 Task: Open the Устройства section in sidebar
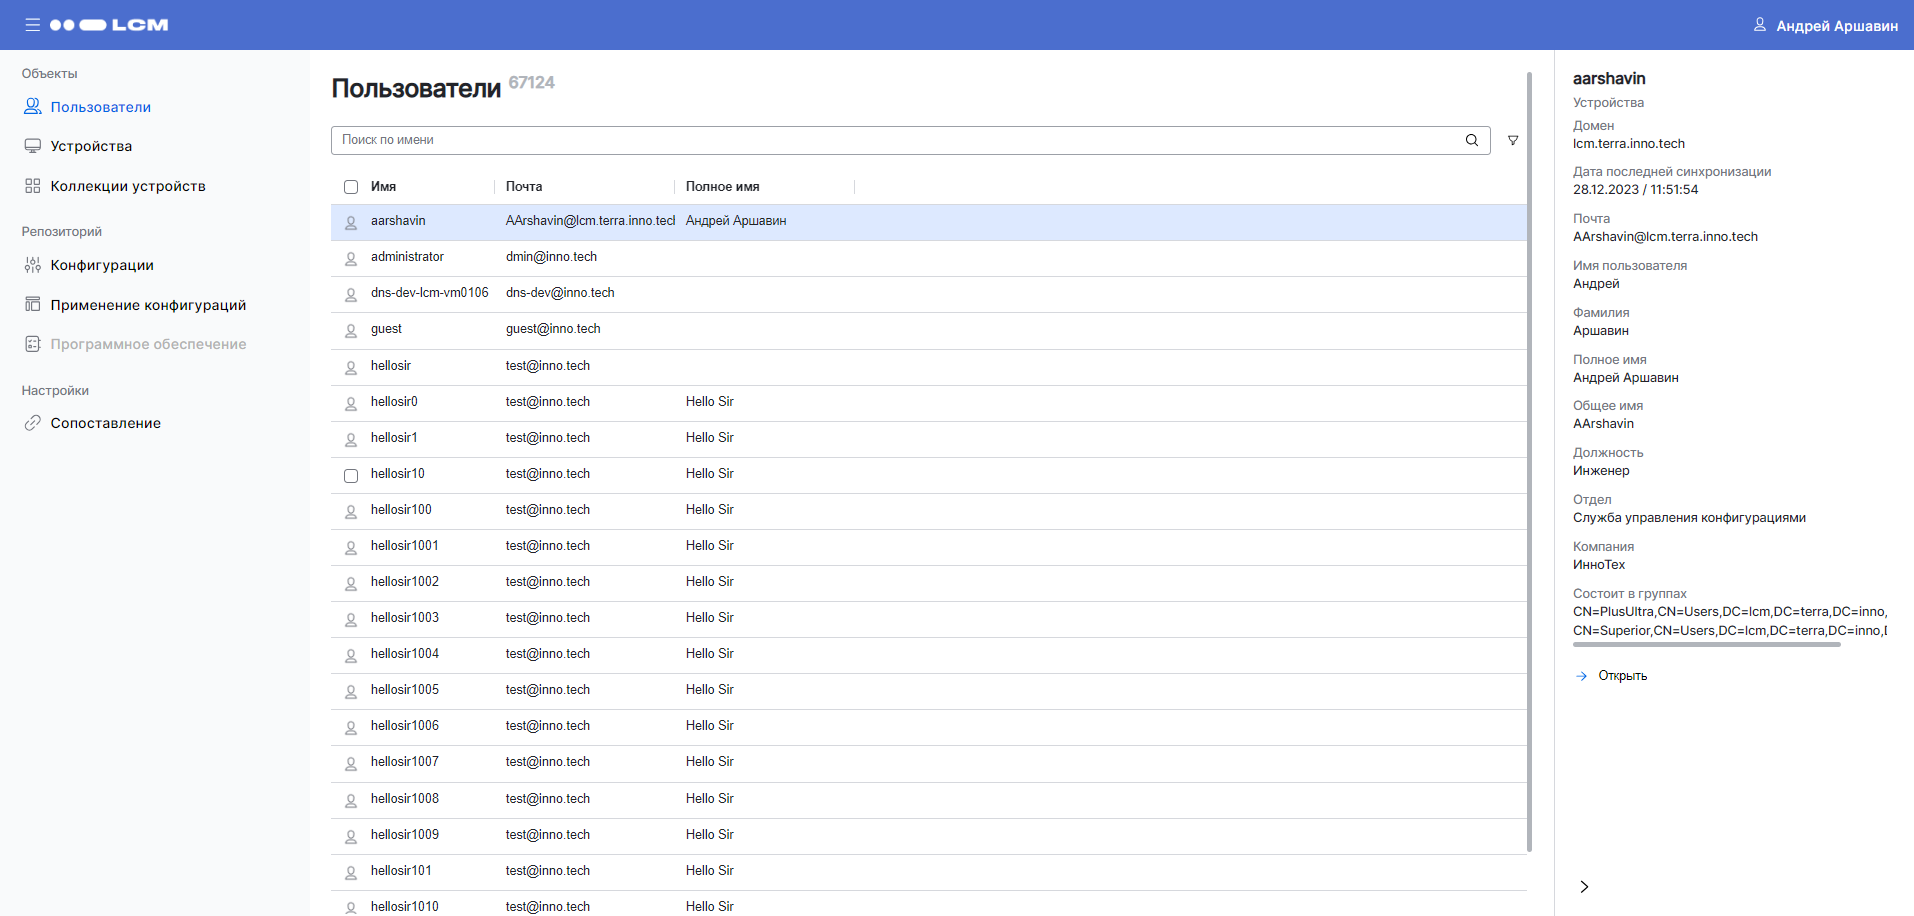(x=92, y=146)
